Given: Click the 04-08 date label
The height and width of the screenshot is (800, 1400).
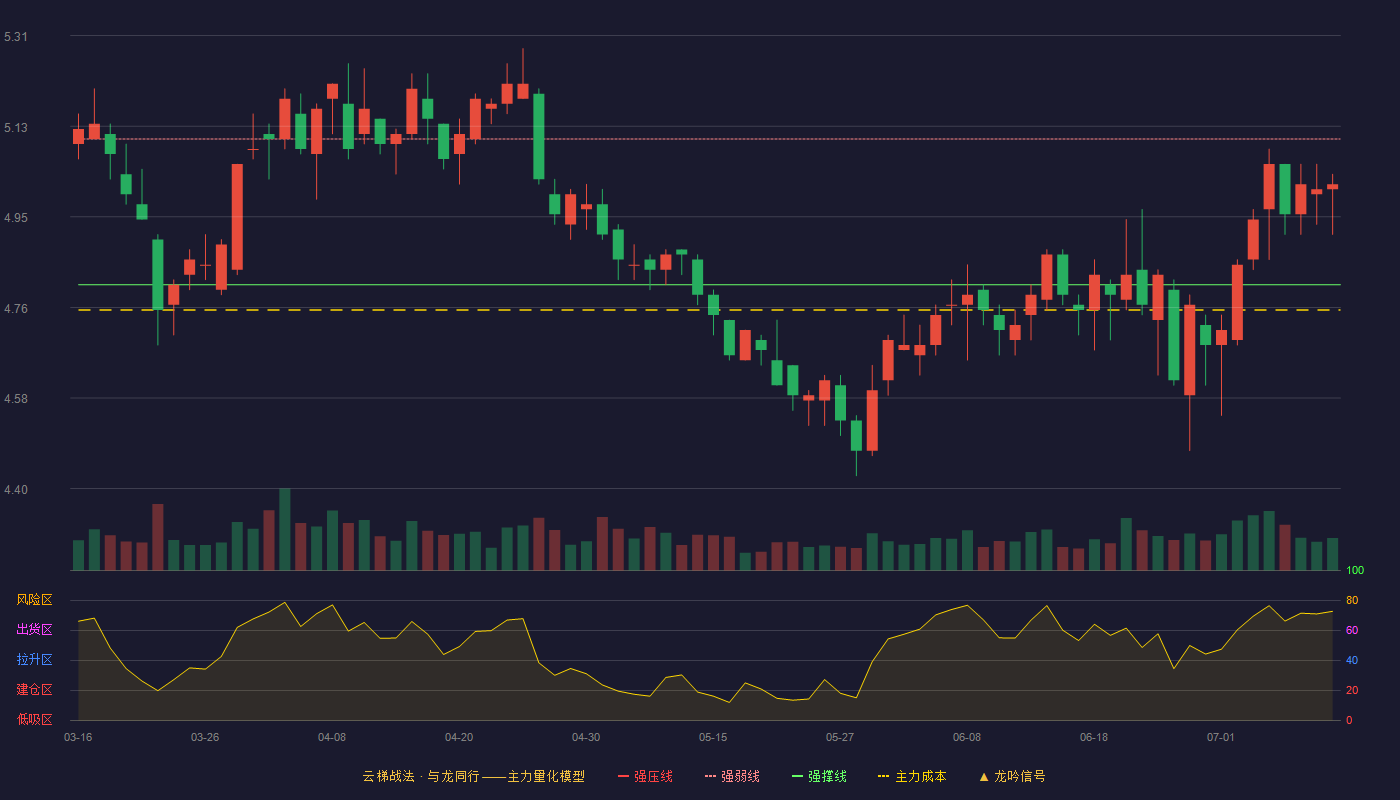Looking at the screenshot, I should pyautogui.click(x=332, y=737).
